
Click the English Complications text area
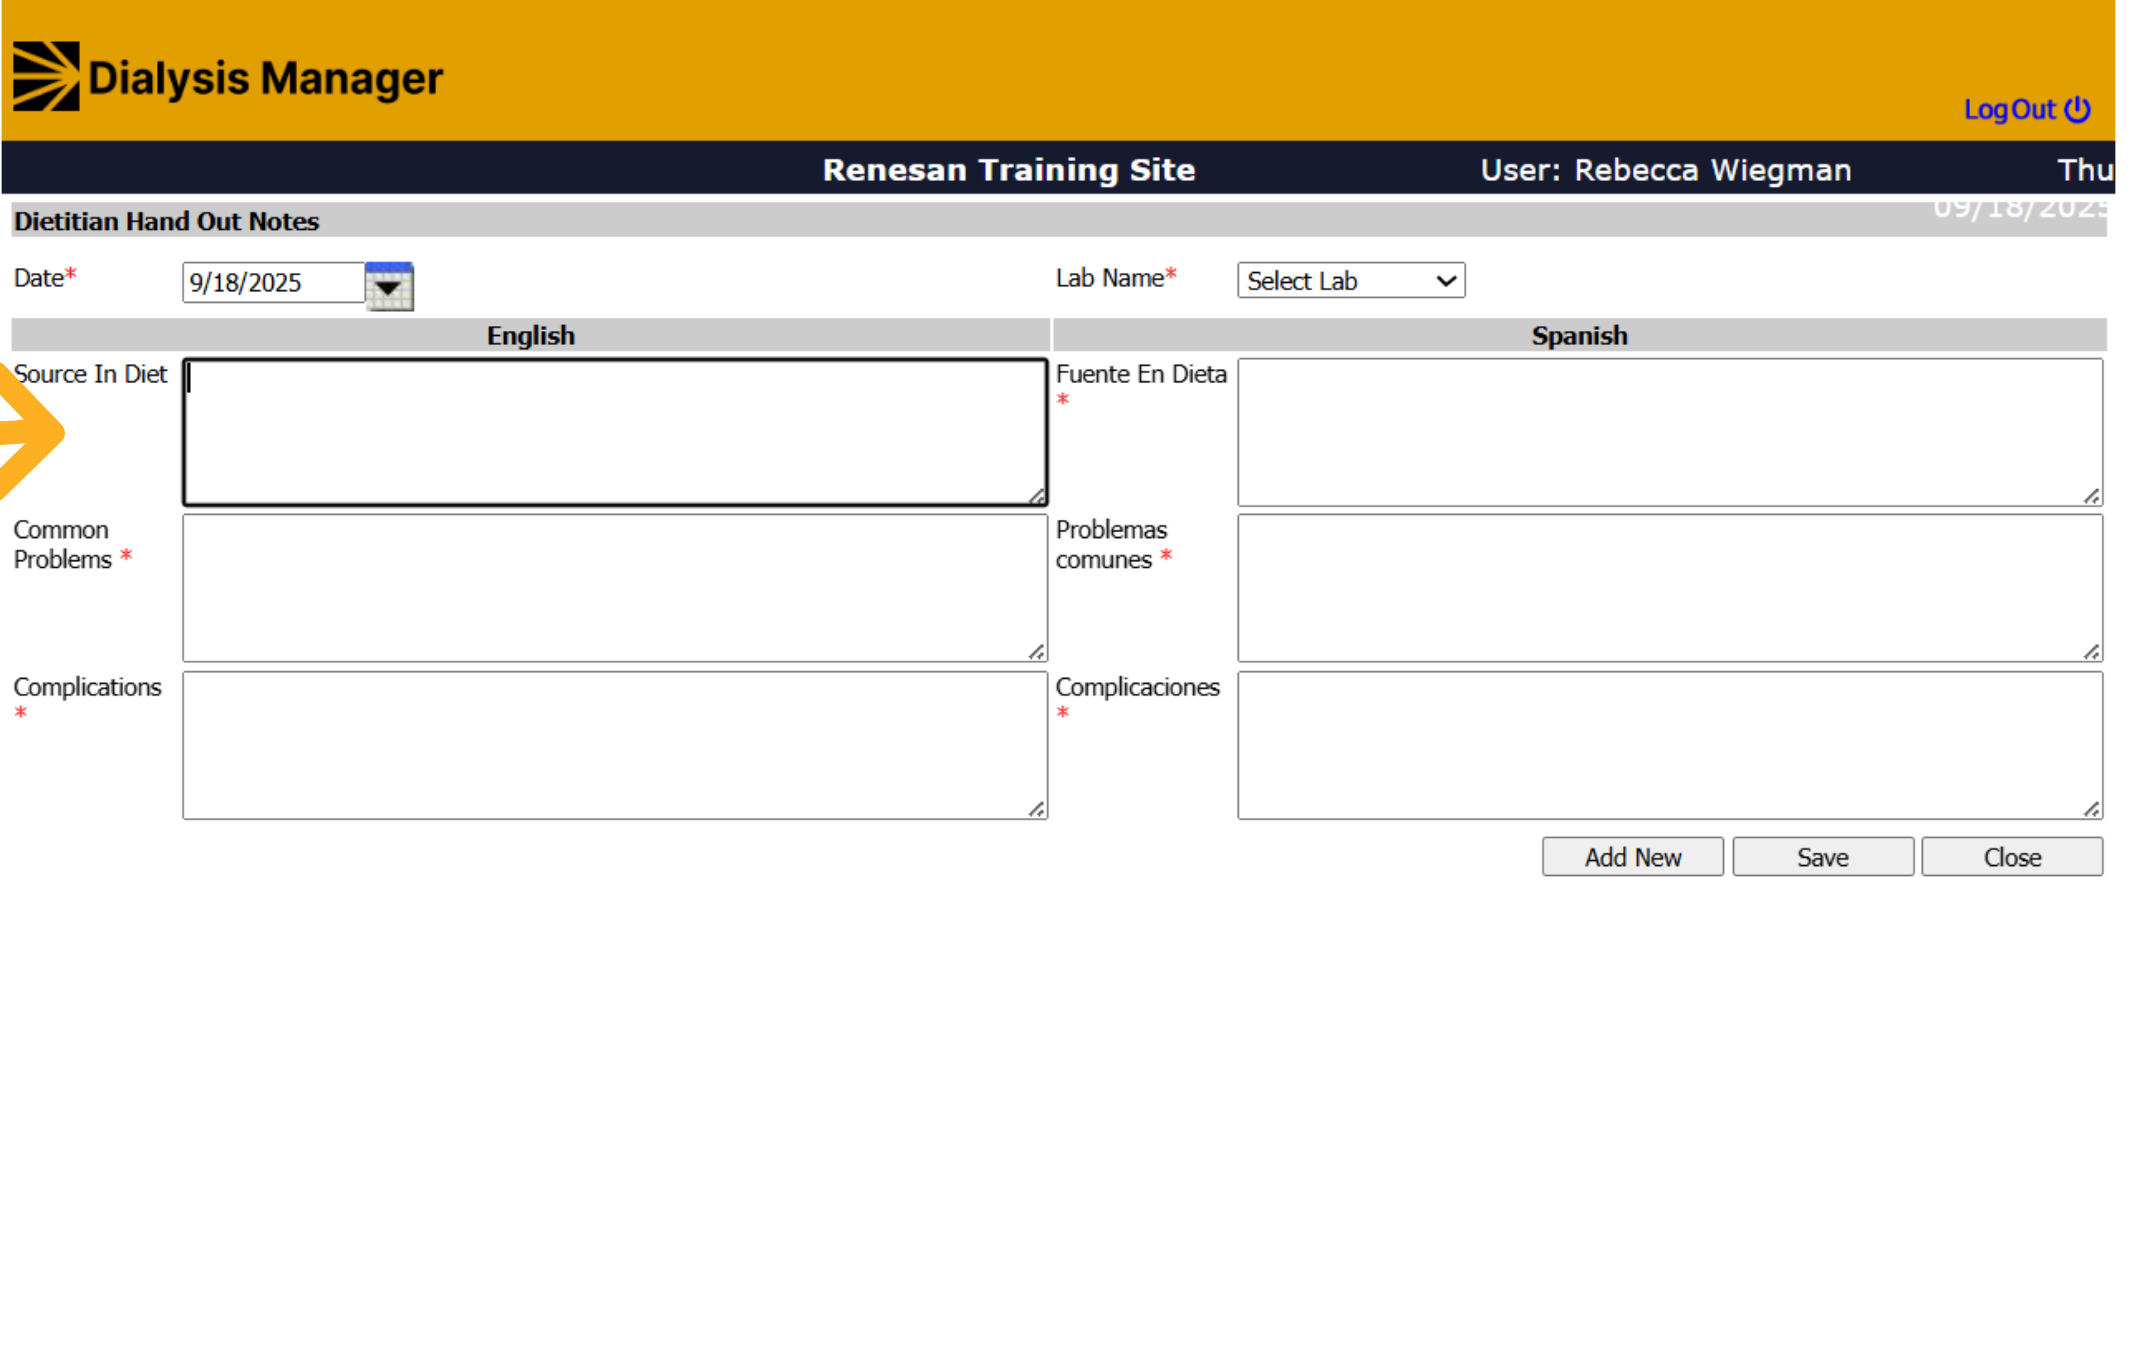tap(615, 745)
